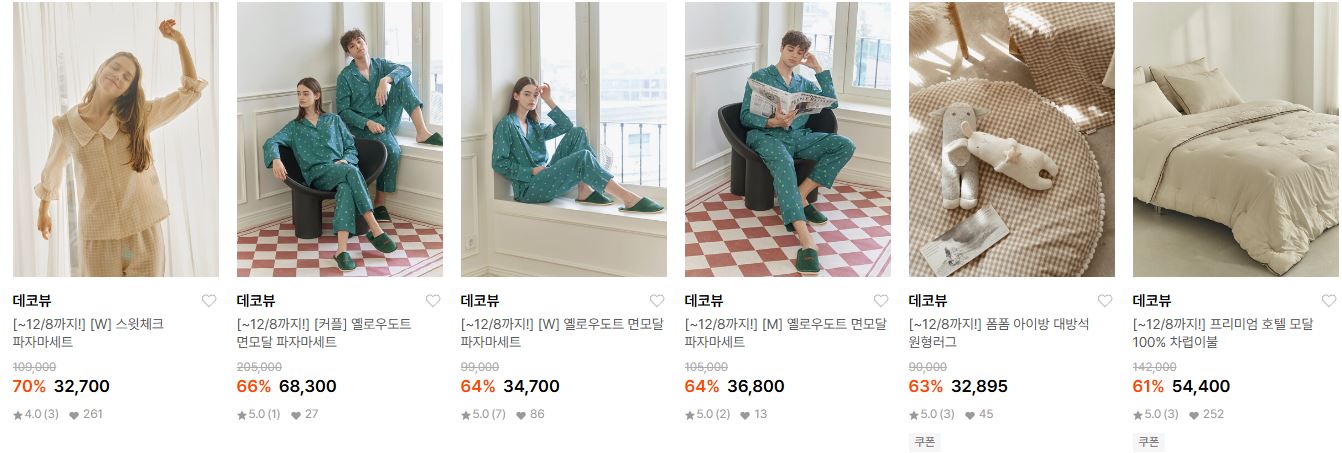Tap heart icon on [M] 옐로우도트 파자마세트
This screenshot has height=453, width=1342.
point(881,301)
